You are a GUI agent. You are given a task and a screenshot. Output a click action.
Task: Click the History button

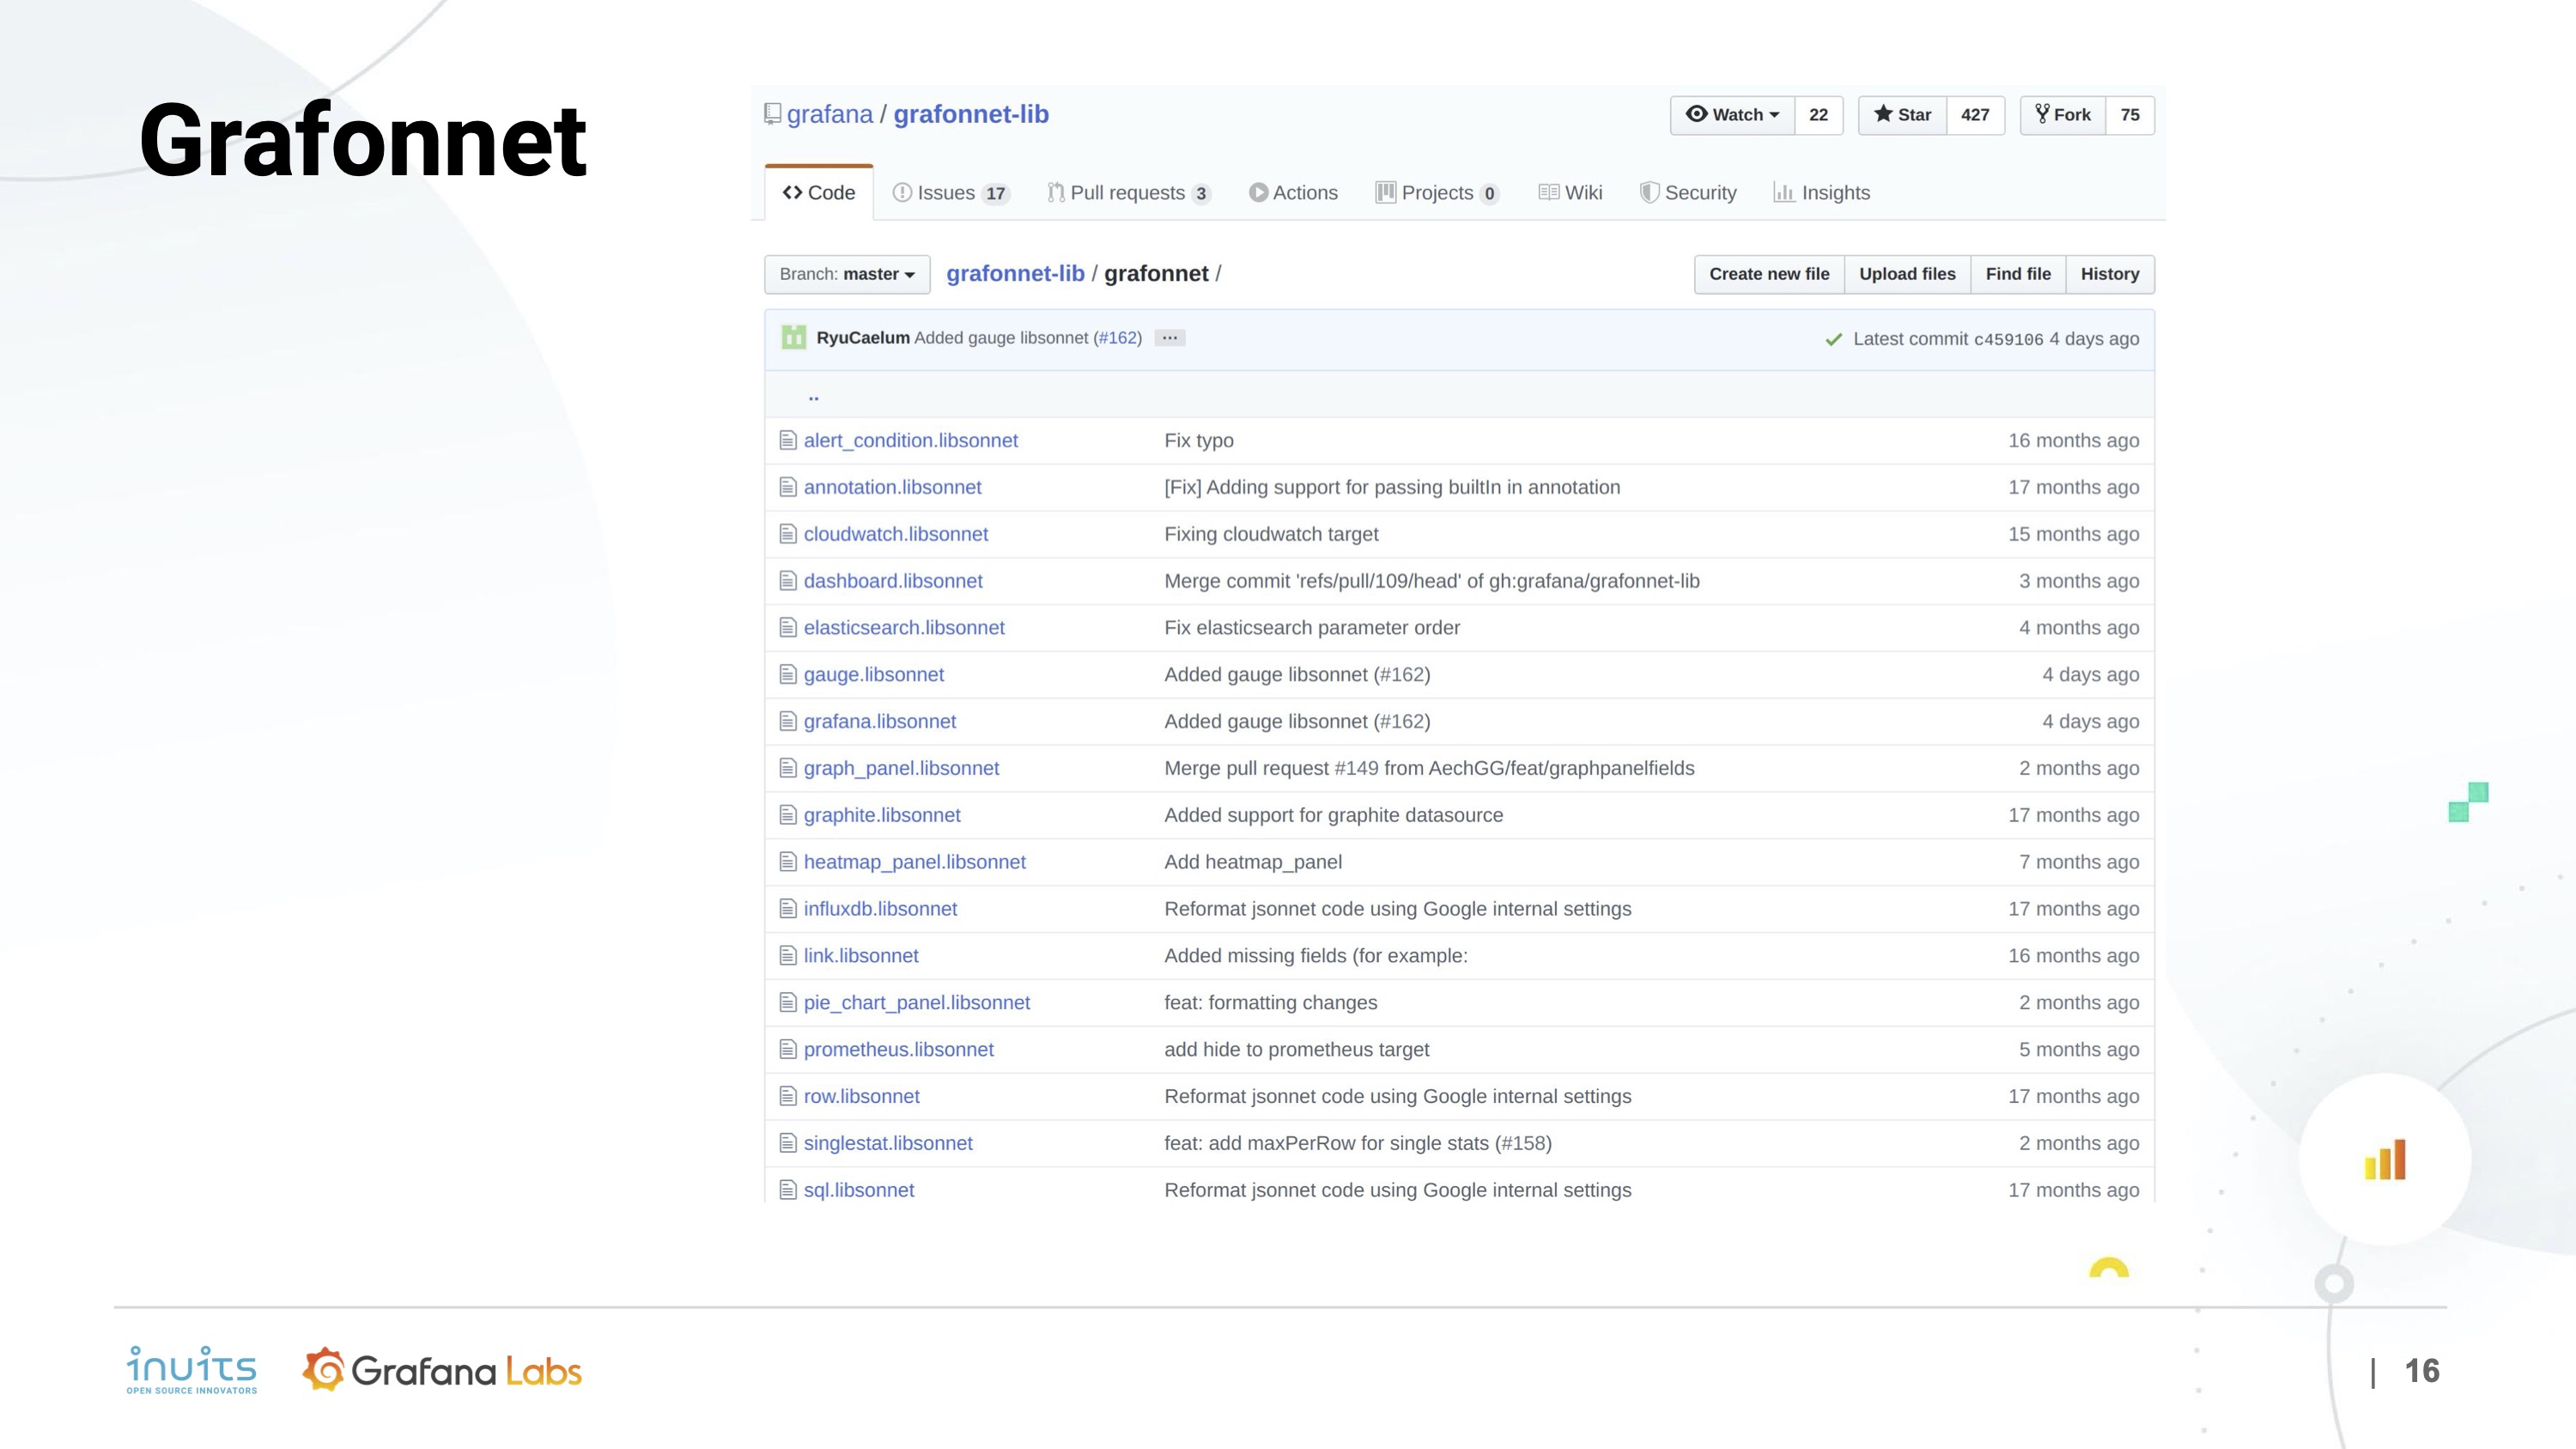tap(2109, 274)
